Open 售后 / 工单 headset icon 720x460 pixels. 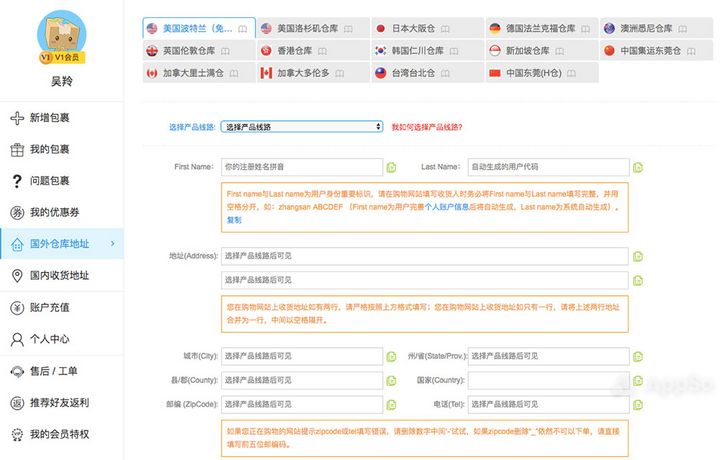(17, 371)
